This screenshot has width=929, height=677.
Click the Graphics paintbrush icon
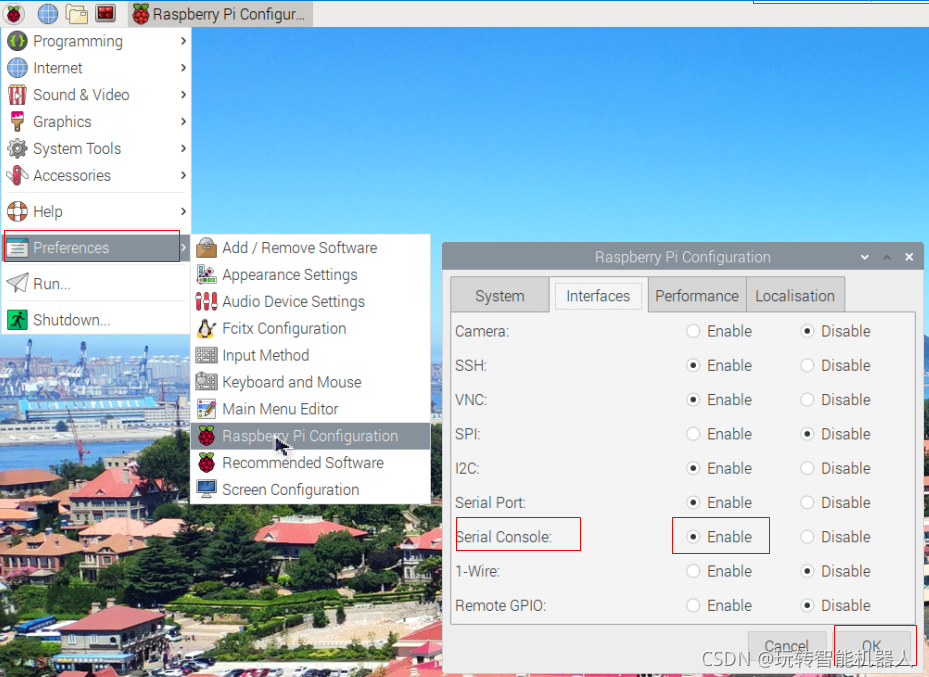click(17, 121)
